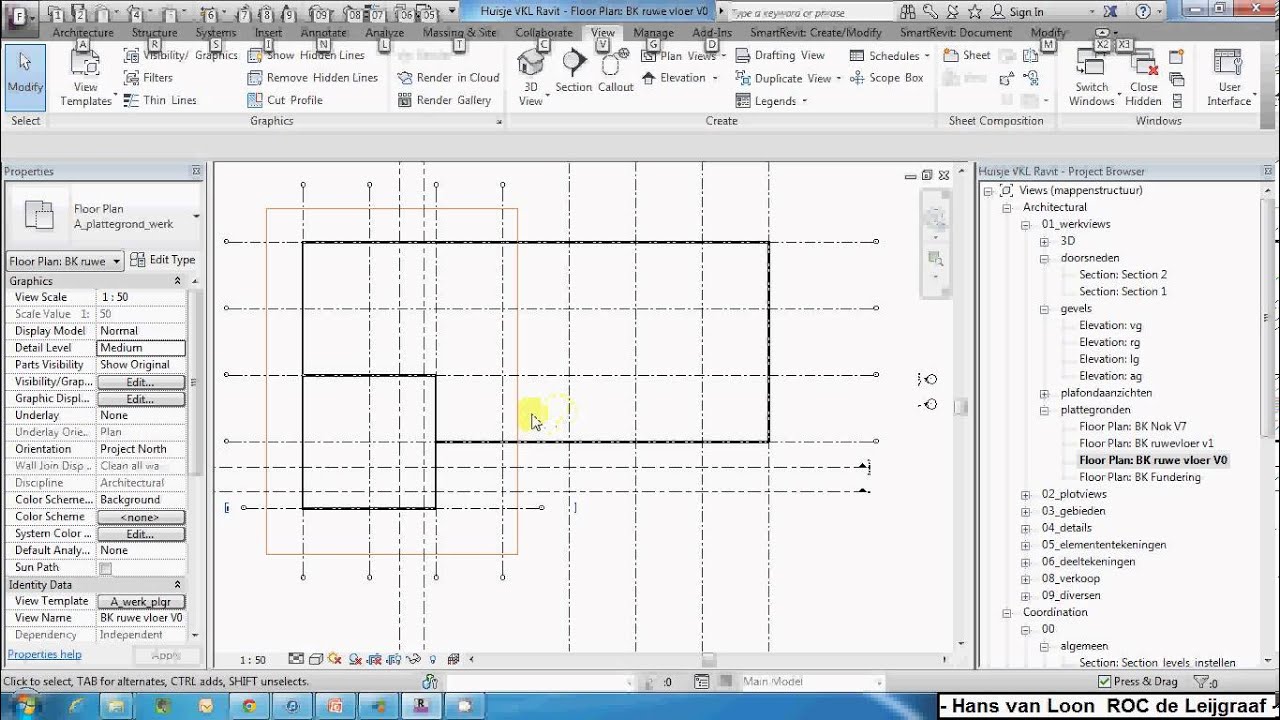The width and height of the screenshot is (1280, 720).
Task: Click the Edit Type button
Action: click(x=163, y=260)
